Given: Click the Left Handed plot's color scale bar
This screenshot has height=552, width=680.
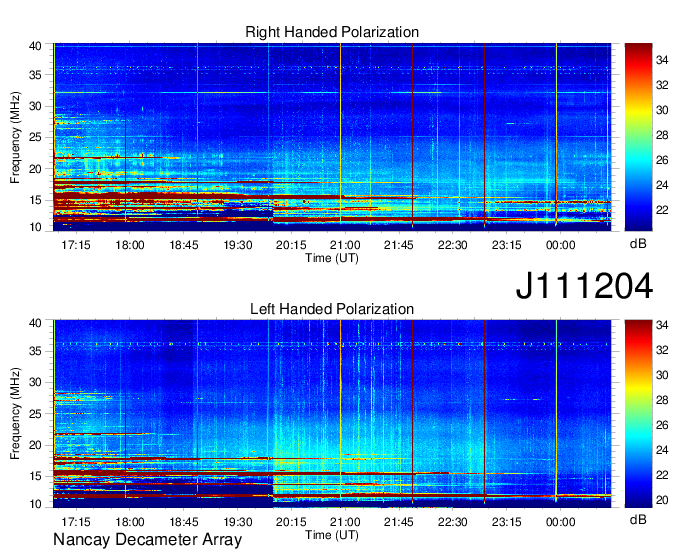Looking at the screenshot, I should click(638, 414).
